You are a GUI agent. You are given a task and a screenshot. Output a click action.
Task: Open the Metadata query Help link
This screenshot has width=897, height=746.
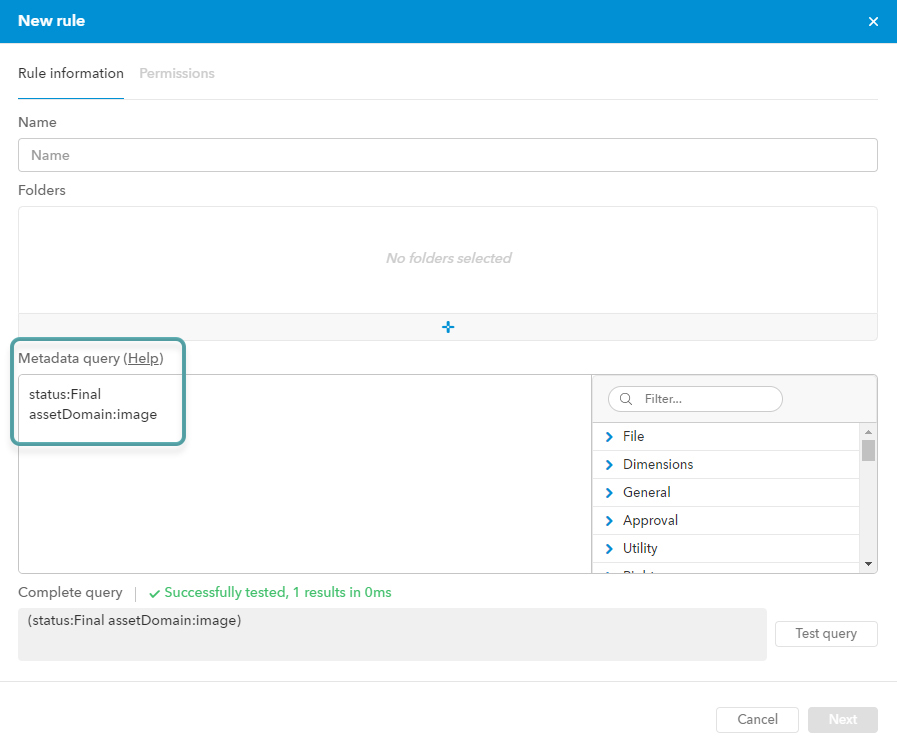pyautogui.click(x=143, y=358)
